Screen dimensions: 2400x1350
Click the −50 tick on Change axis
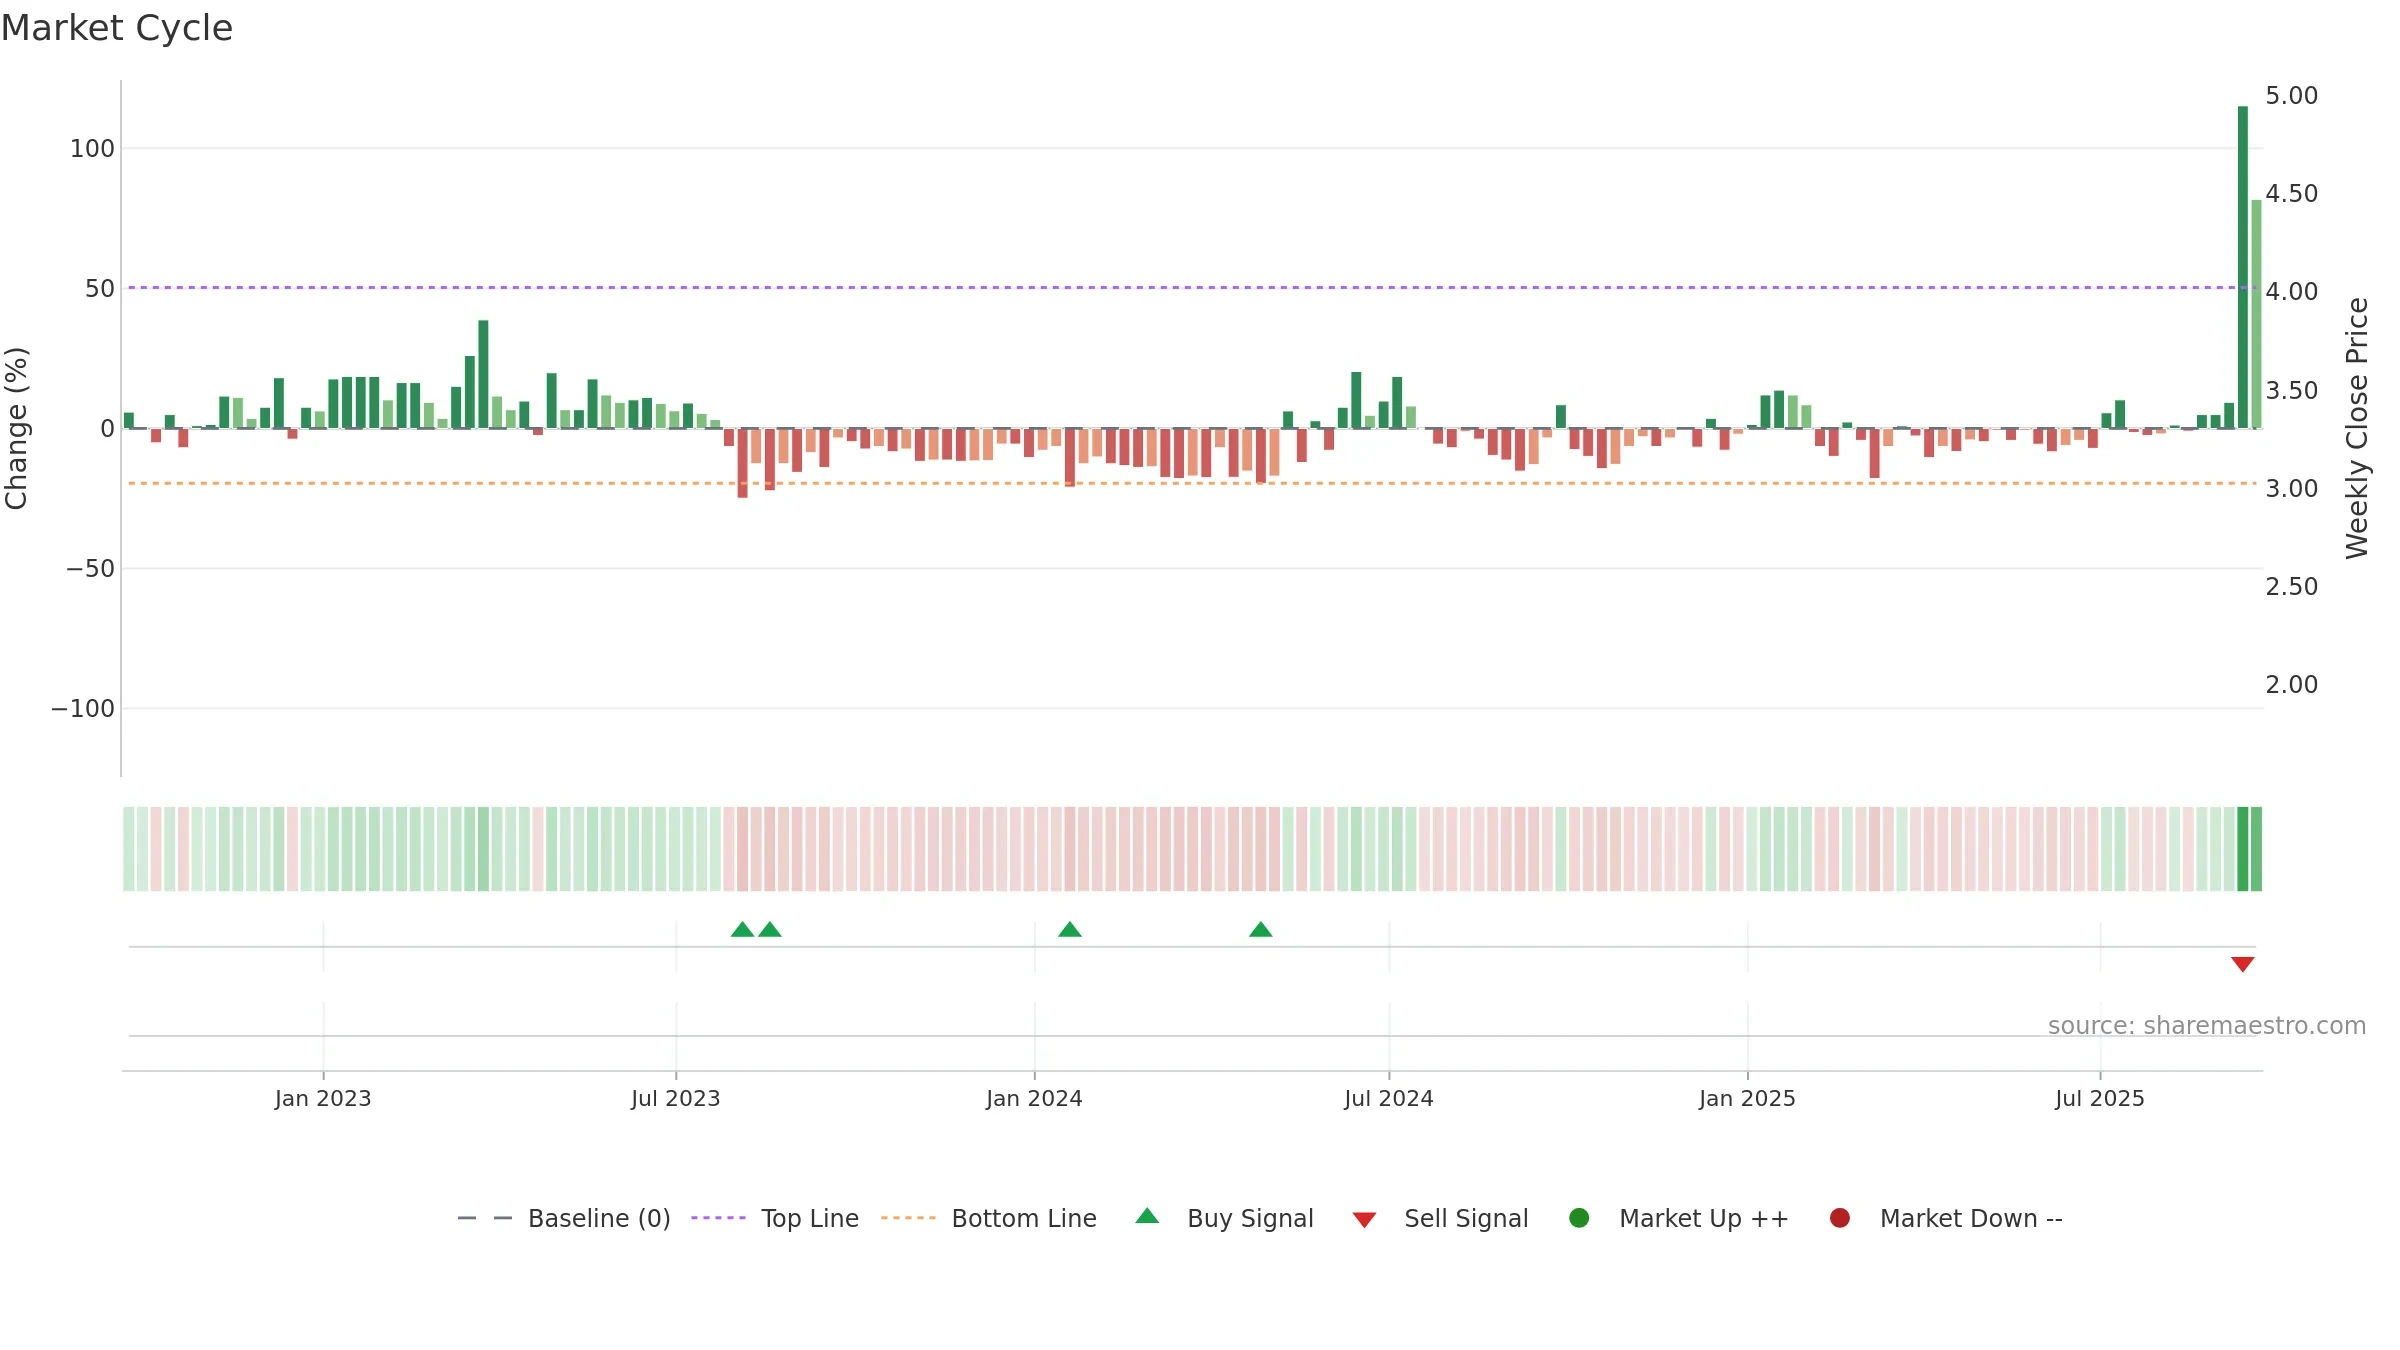coord(90,569)
